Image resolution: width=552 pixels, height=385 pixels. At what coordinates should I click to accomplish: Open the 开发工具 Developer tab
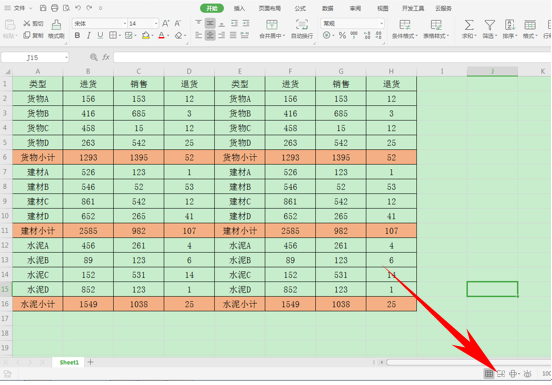click(413, 8)
